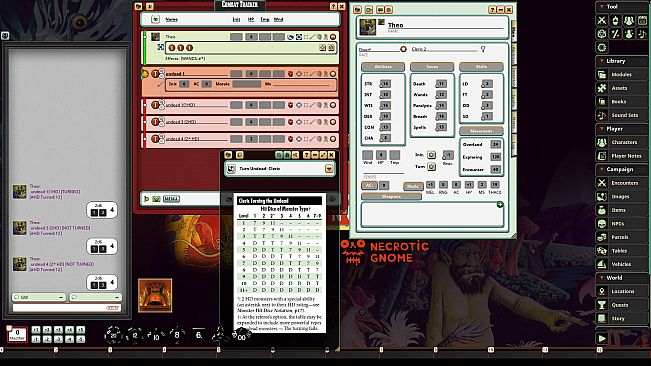
Task: Pick the d10 die
Action: 156,335
